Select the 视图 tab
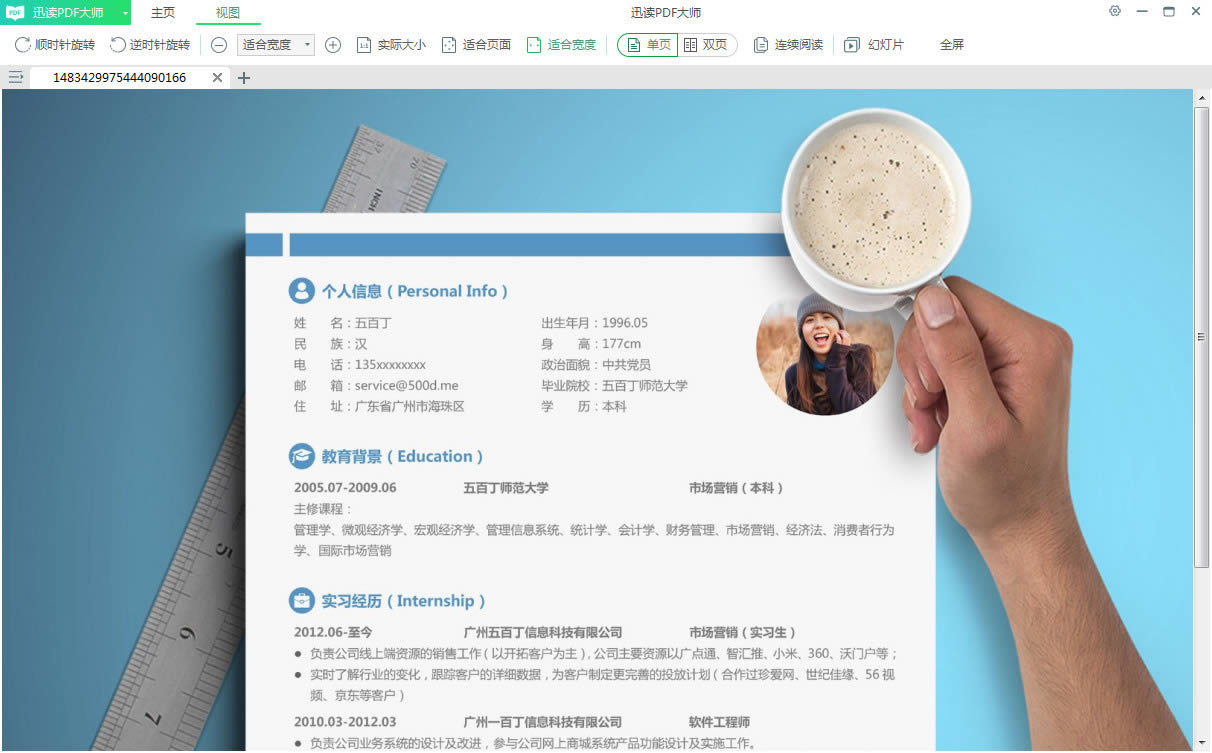Viewport: 1212px width, 753px height. 228,12
